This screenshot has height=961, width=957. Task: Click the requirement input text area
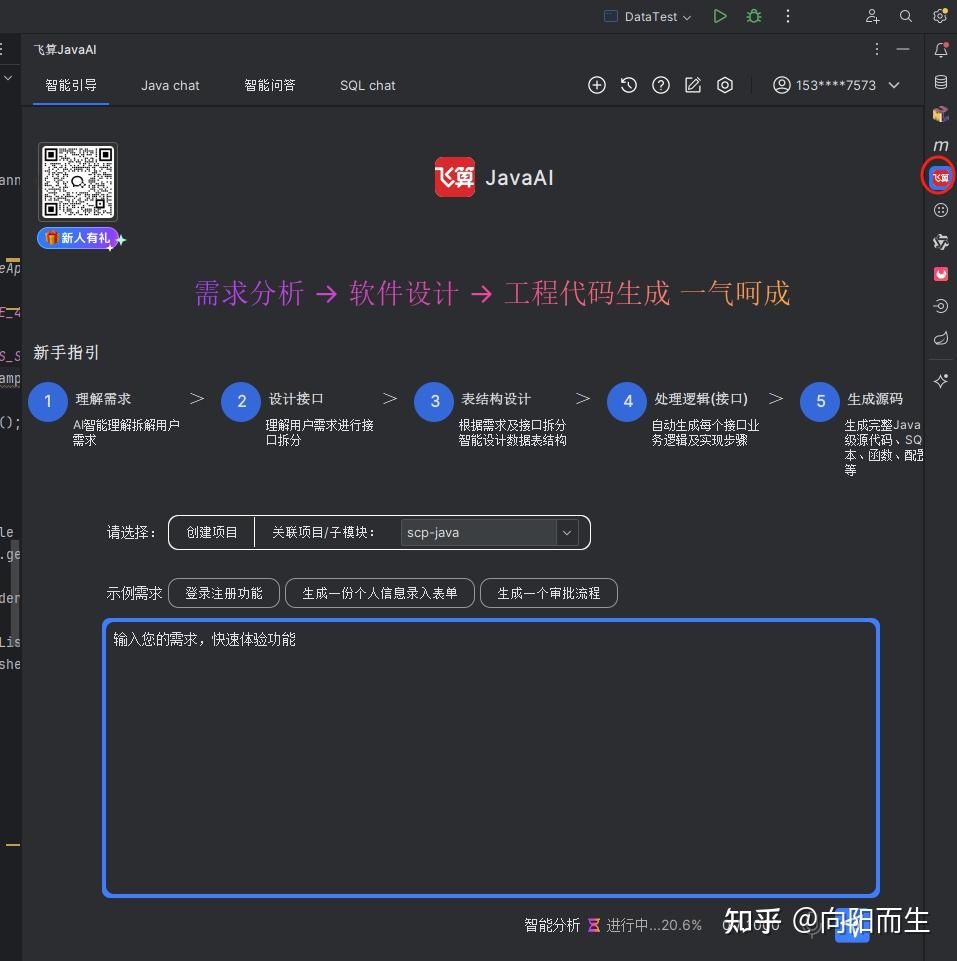tap(490, 757)
